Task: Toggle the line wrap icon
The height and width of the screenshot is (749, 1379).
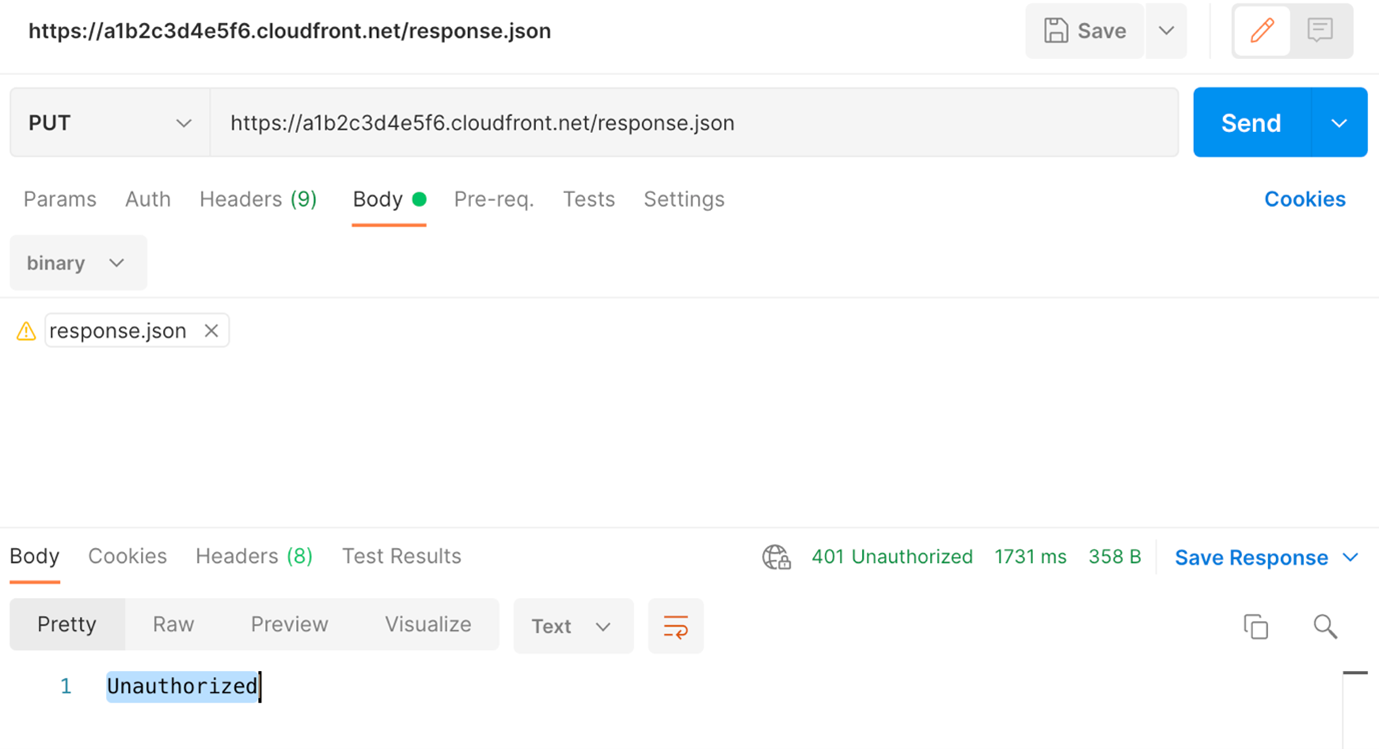Action: coord(676,626)
